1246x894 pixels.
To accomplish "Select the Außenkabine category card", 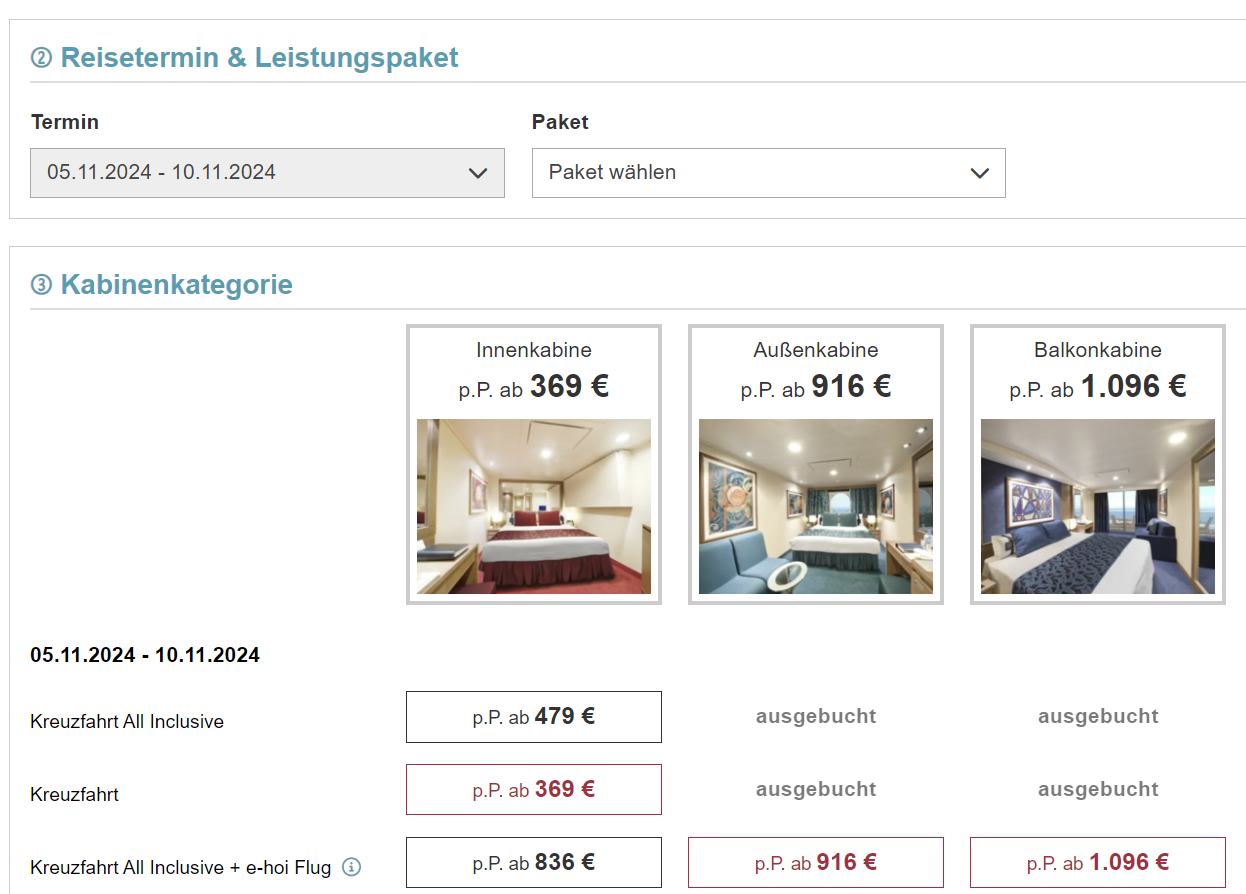I will 816,464.
